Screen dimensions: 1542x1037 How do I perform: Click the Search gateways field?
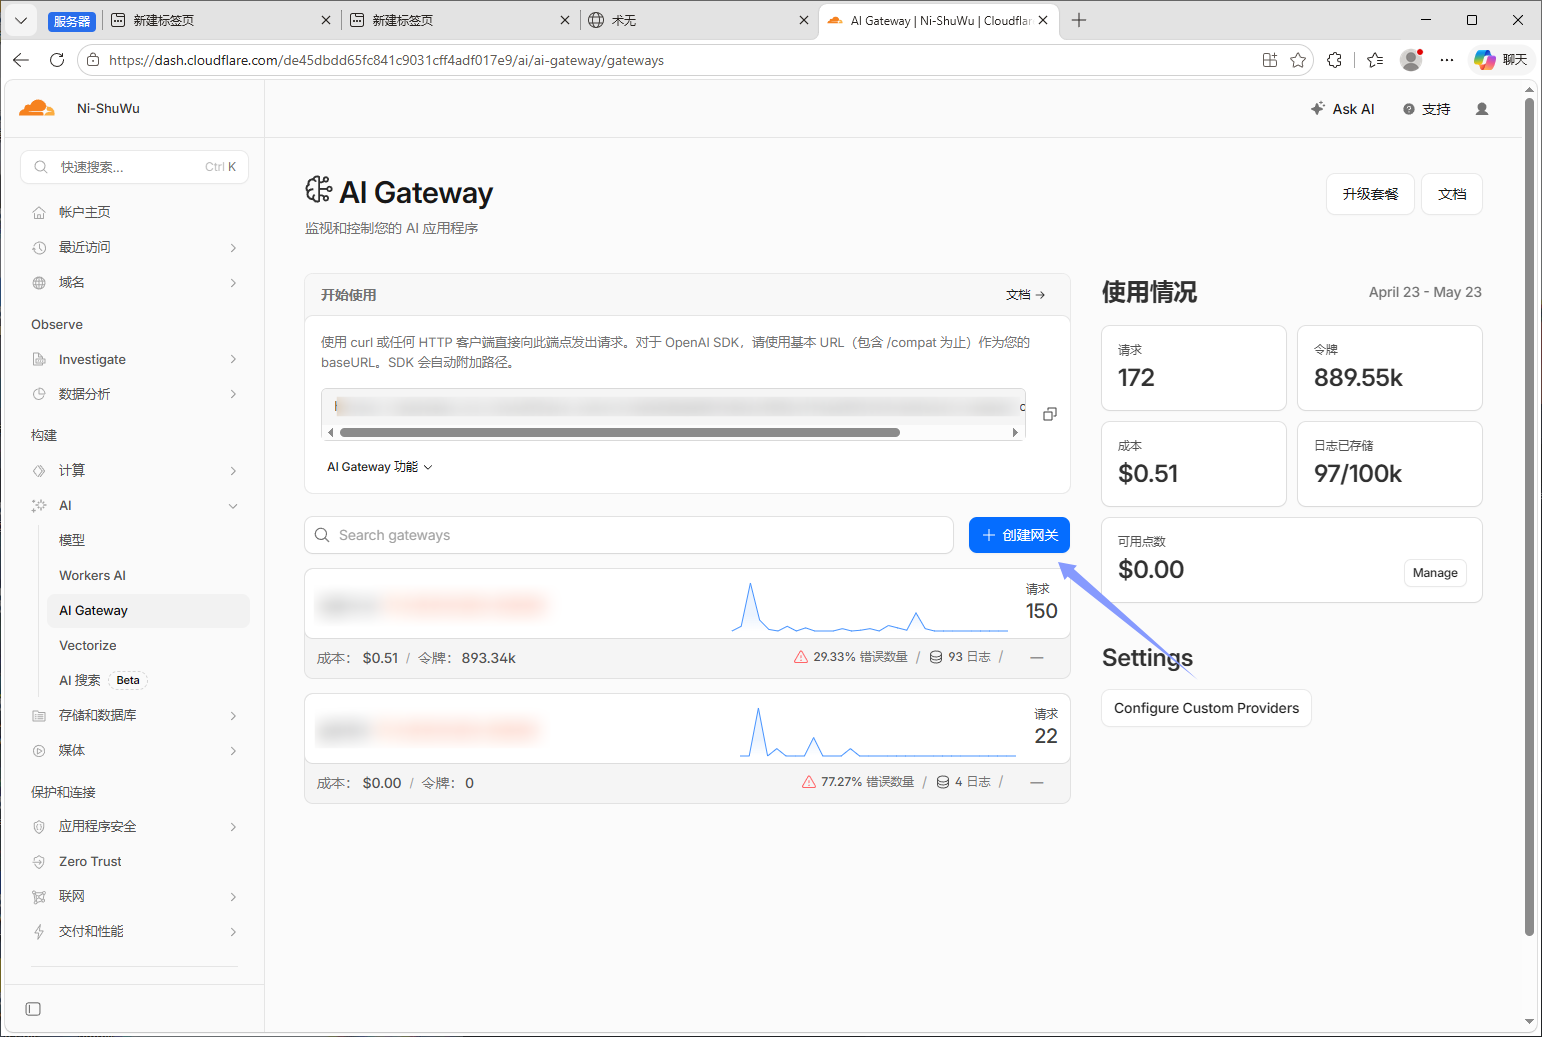(629, 535)
